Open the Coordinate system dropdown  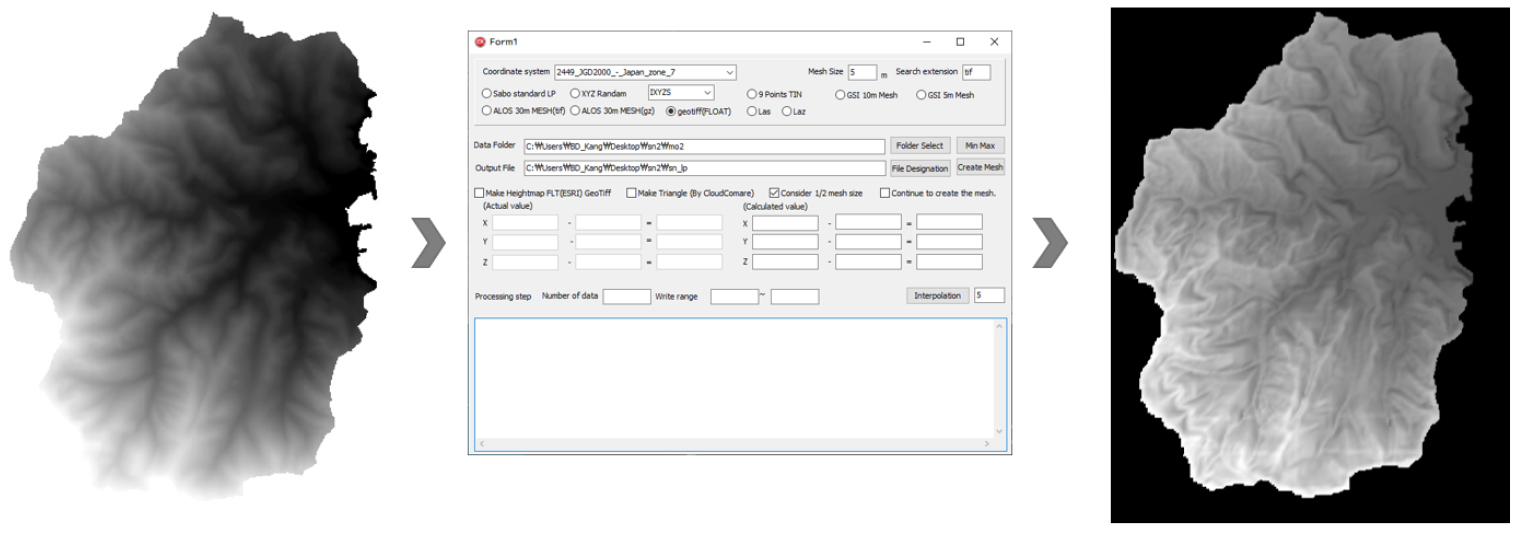tap(729, 72)
